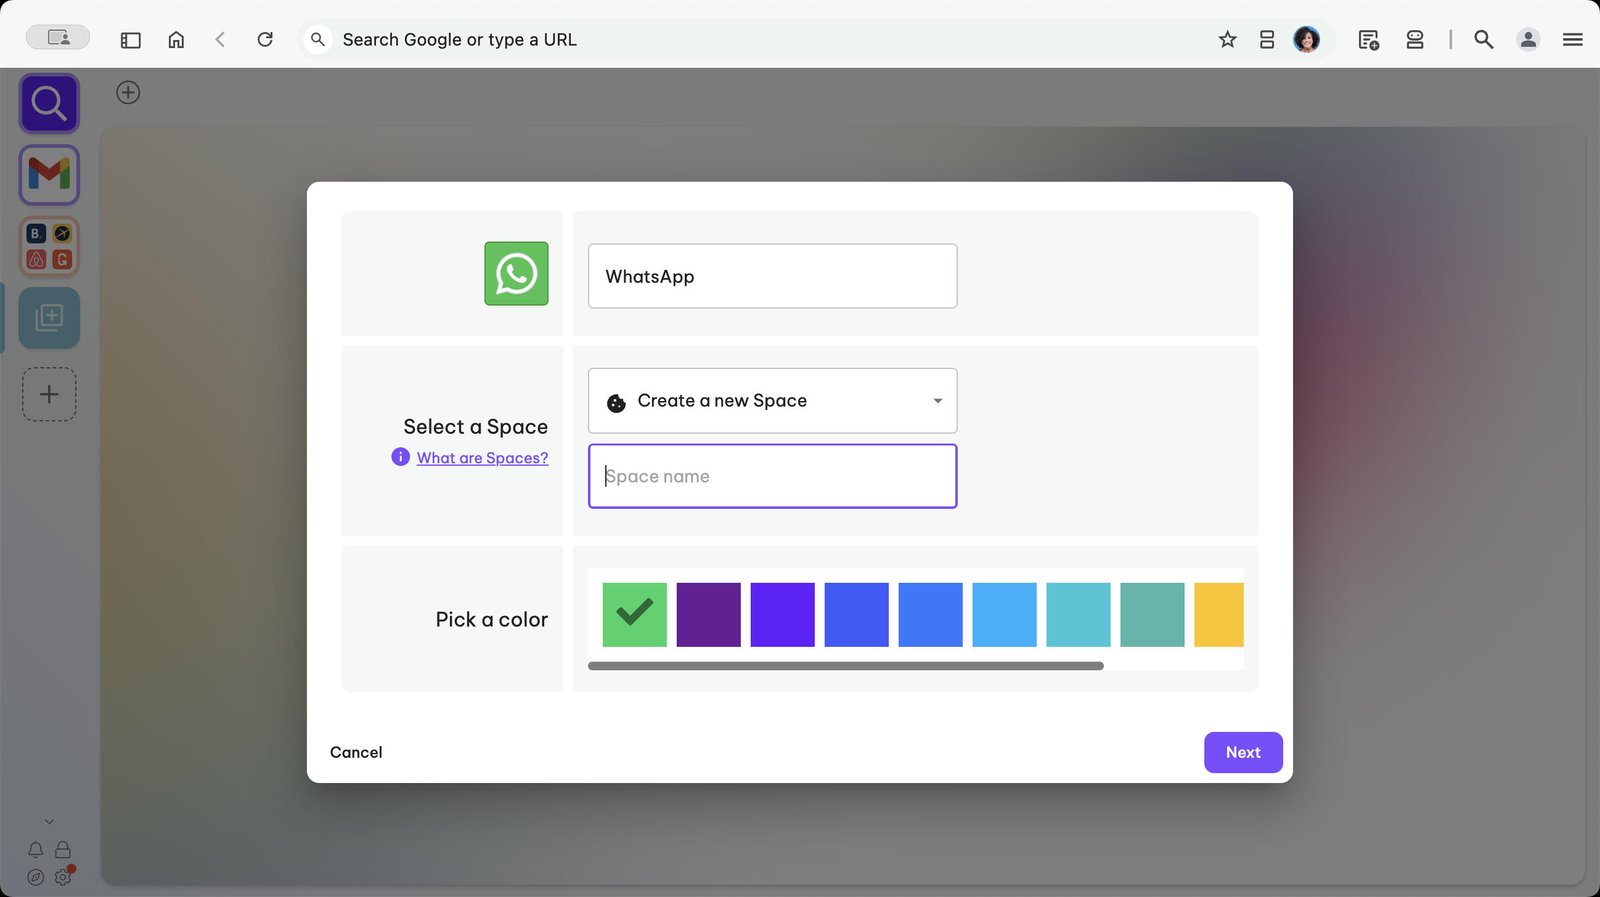The width and height of the screenshot is (1600, 897).
Task: Click the user avatar in the toolbar
Action: tap(1306, 40)
